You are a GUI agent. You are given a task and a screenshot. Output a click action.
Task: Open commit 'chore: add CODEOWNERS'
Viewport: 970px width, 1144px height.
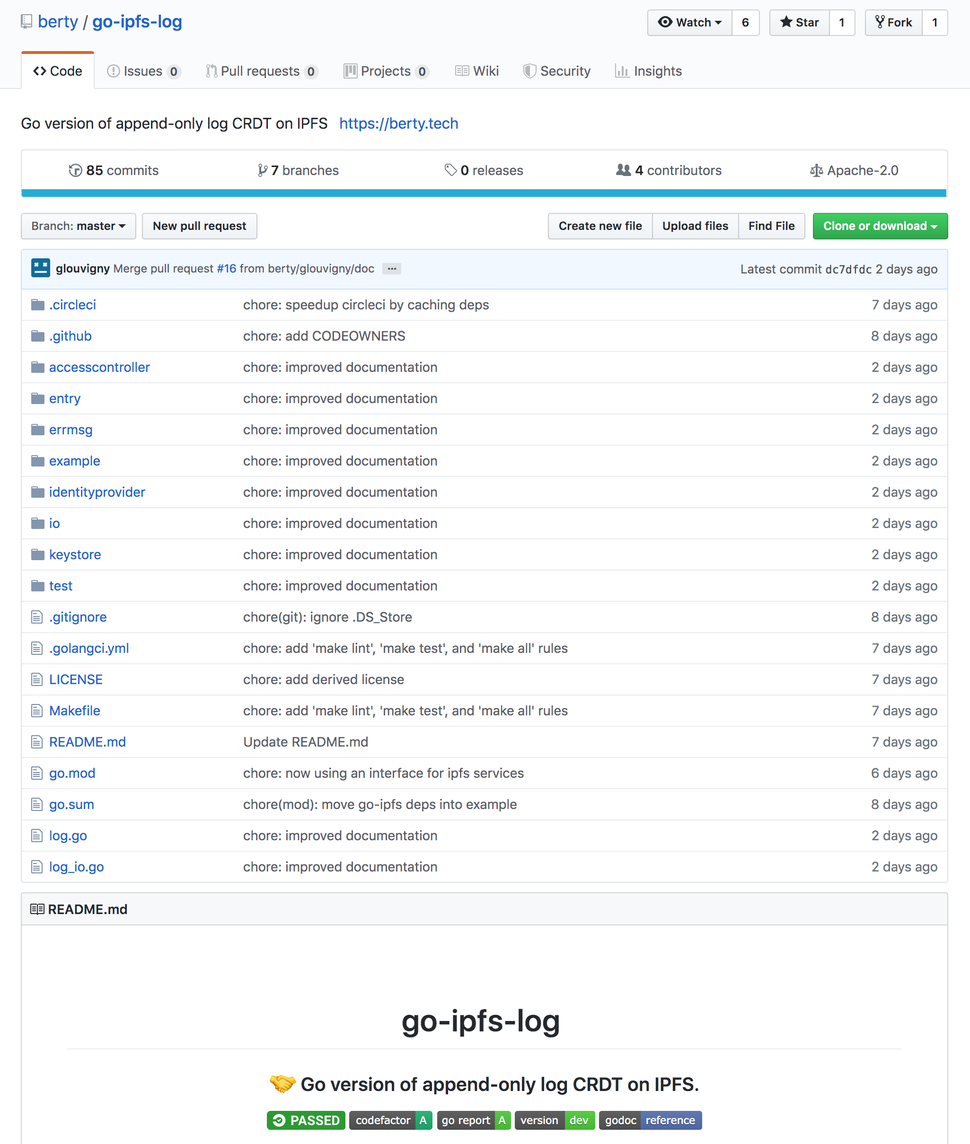click(325, 336)
